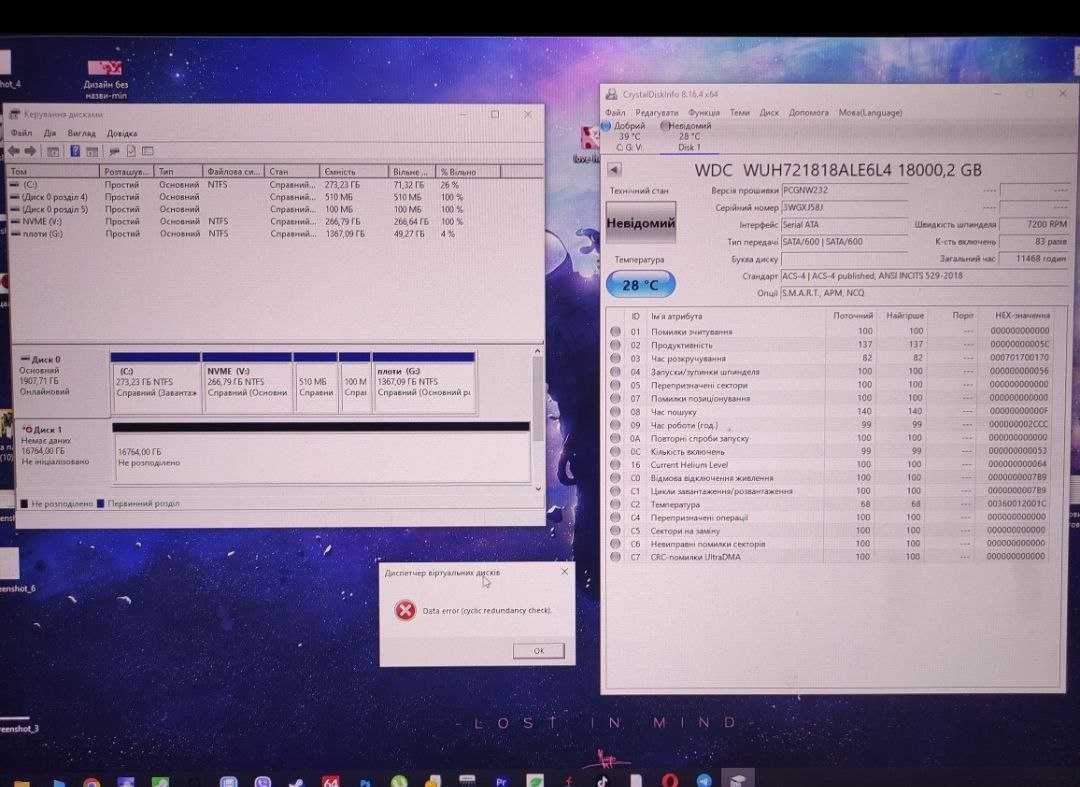Image resolution: width=1080 pixels, height=787 pixels.
Task: Click status circle for attribute 01 Помилки зчитування
Action: [615, 331]
